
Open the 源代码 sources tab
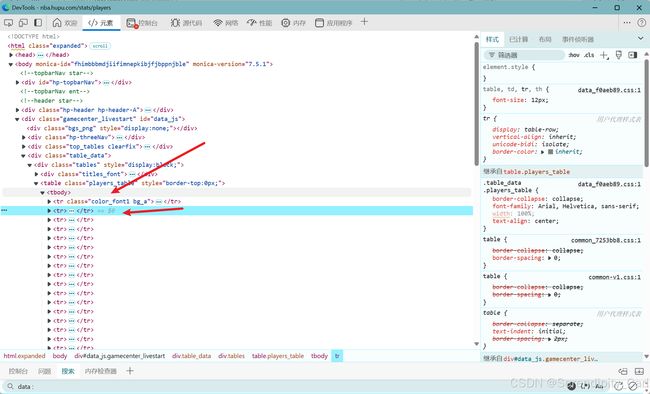point(186,23)
